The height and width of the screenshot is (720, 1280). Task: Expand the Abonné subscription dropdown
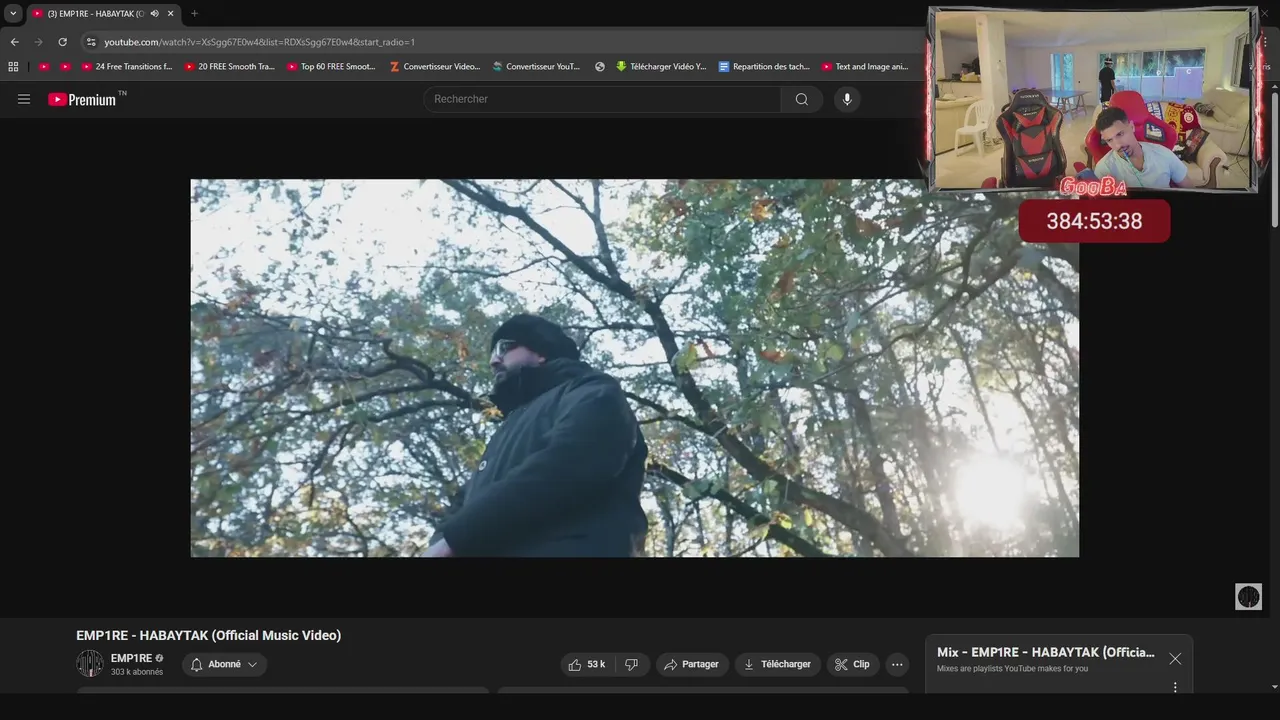click(x=224, y=664)
